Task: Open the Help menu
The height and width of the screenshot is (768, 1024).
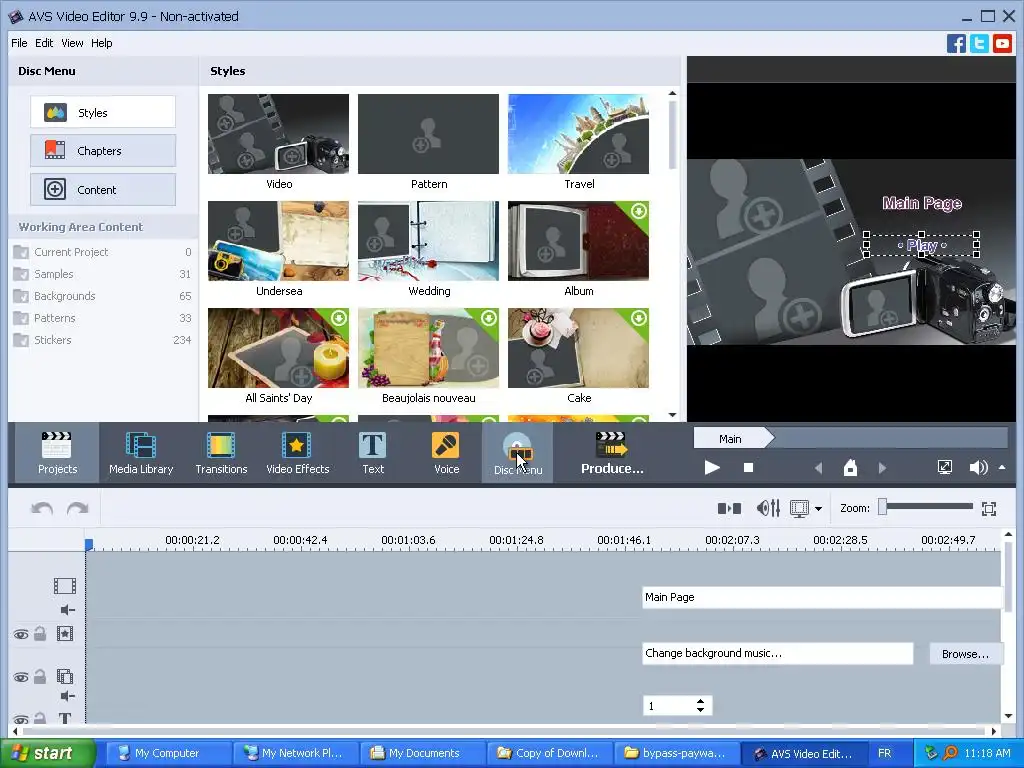Action: (x=101, y=43)
